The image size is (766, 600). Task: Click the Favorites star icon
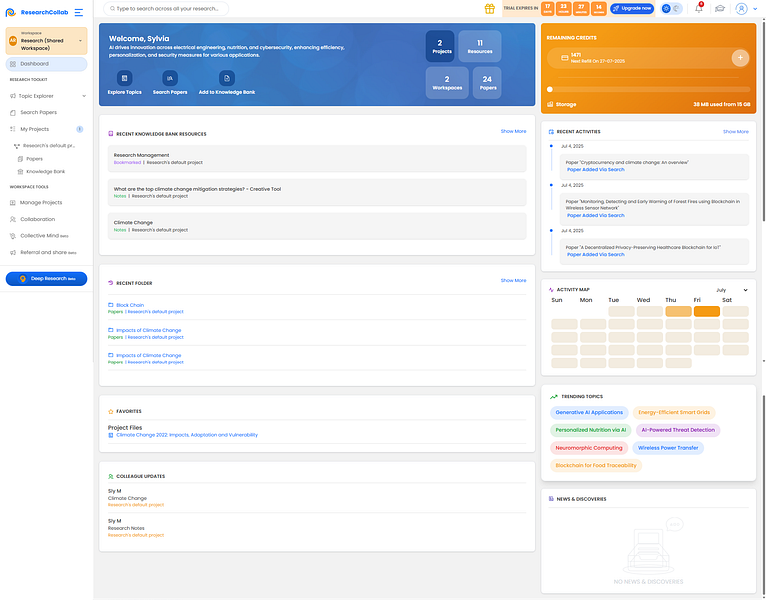coord(111,411)
